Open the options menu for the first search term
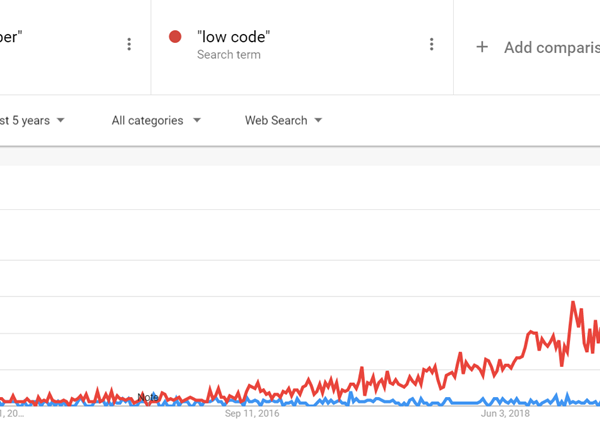This screenshot has width=600, height=445. (129, 44)
